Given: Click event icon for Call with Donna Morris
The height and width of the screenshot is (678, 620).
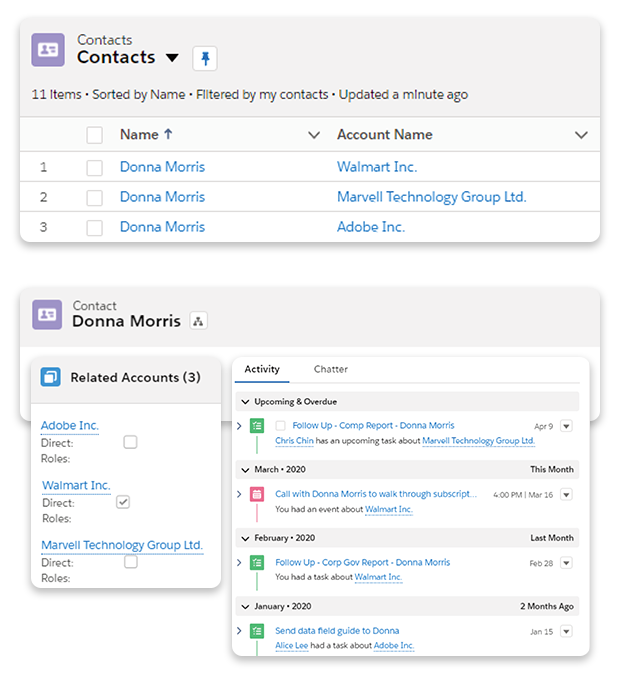Looking at the screenshot, I should [x=257, y=494].
